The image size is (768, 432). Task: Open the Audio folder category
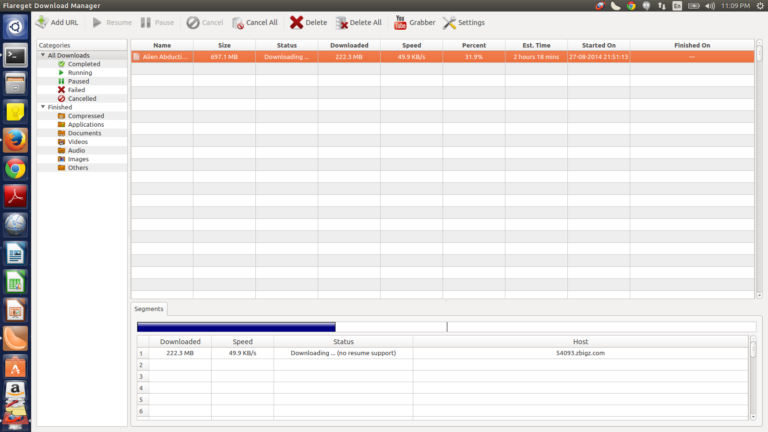click(x=76, y=150)
